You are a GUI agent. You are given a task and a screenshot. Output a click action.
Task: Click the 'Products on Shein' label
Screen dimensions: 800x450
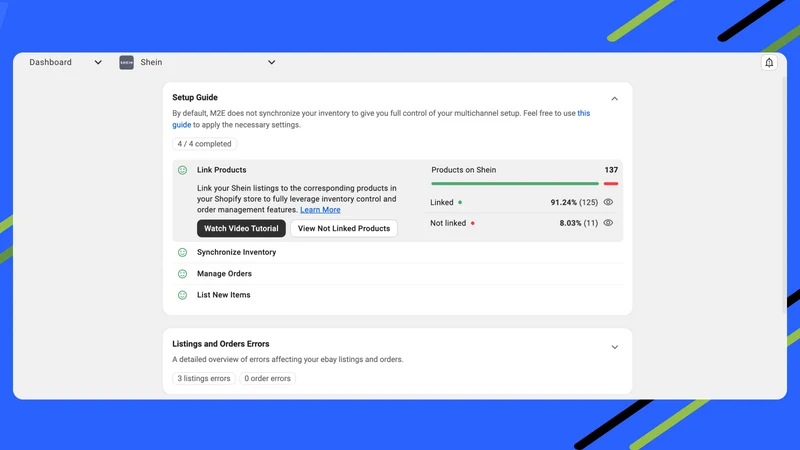[x=464, y=170]
